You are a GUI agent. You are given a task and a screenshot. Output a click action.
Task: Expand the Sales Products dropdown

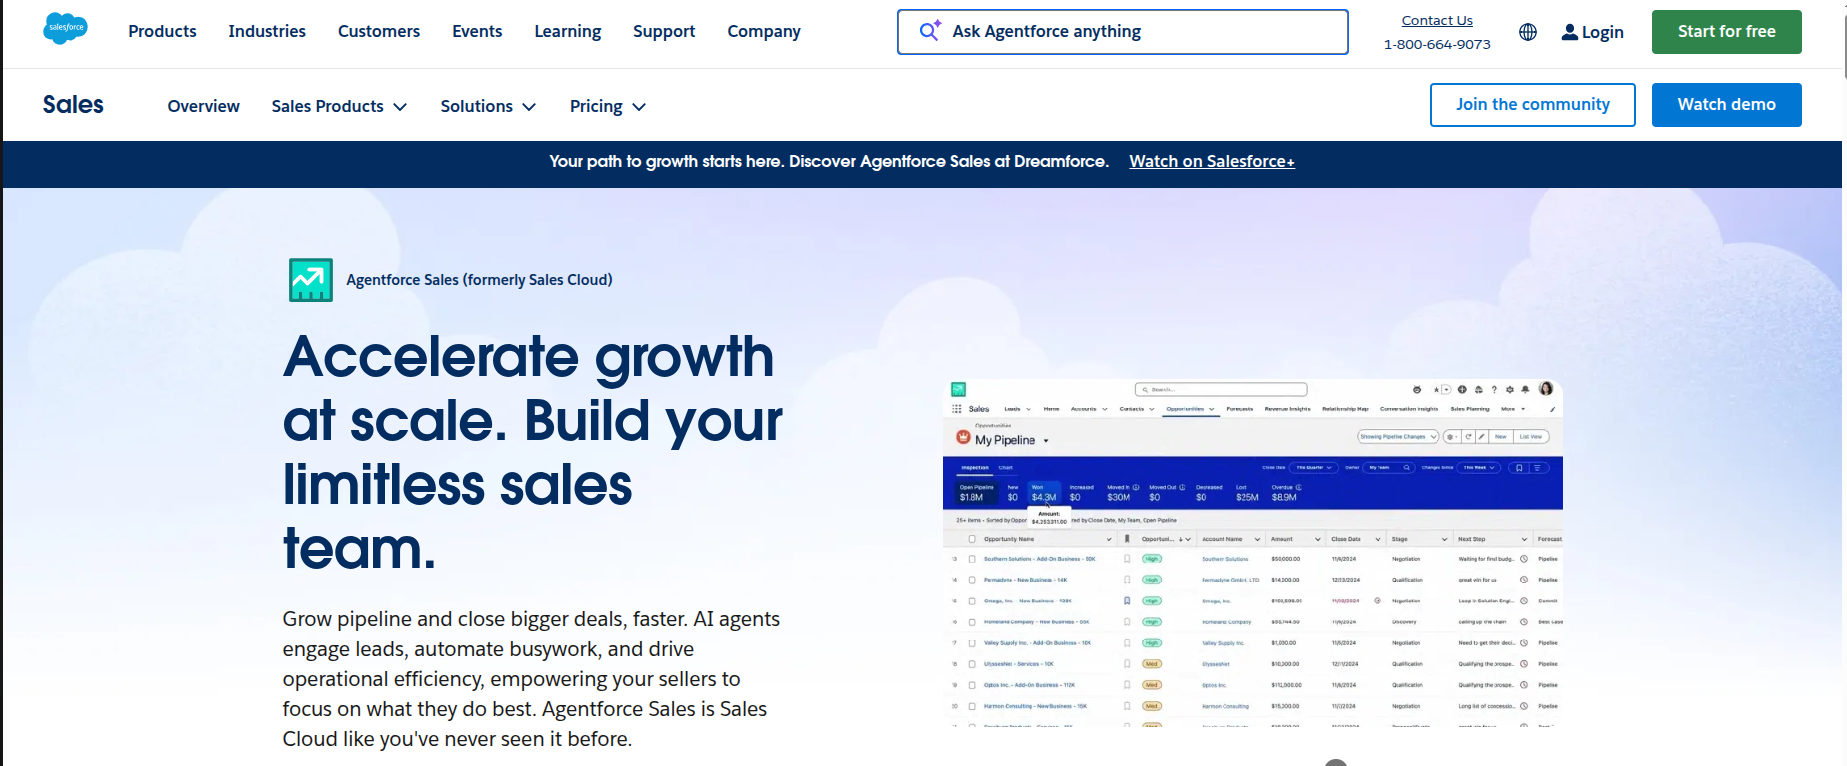(339, 106)
